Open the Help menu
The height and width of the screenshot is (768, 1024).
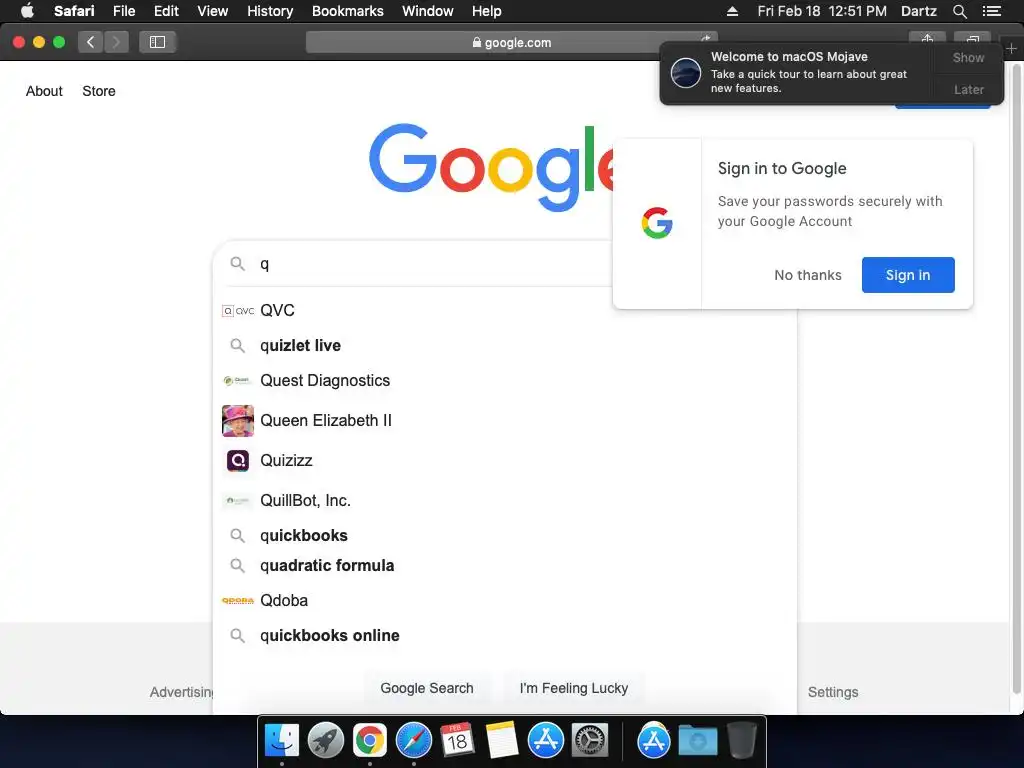tap(487, 11)
